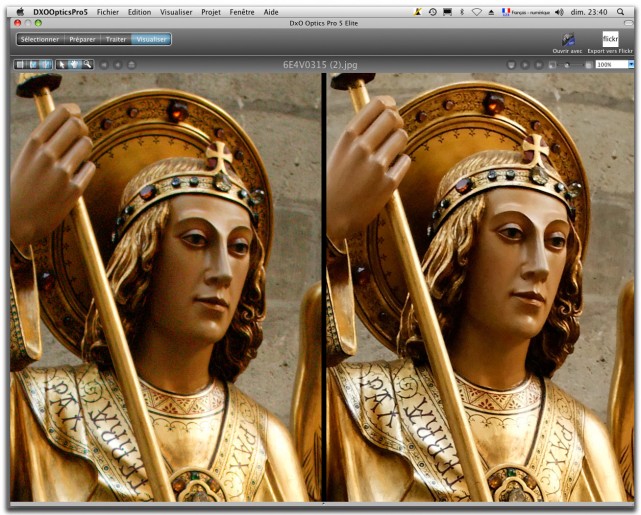This screenshot has width=641, height=515.
Task: Select the hand pan tool
Action: coord(74,65)
